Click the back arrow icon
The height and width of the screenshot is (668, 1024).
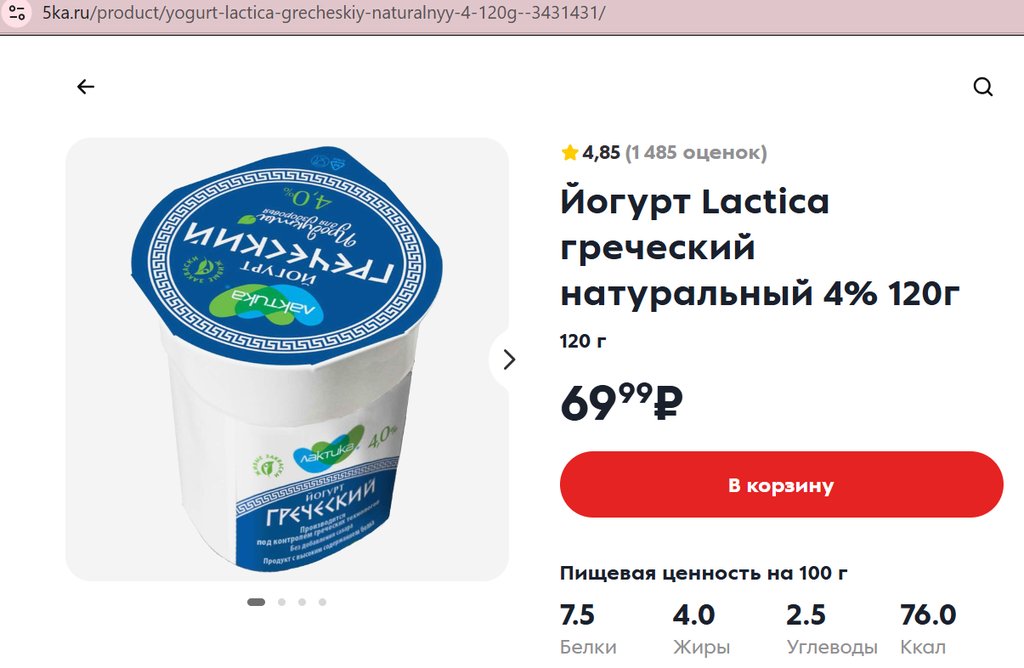click(86, 87)
